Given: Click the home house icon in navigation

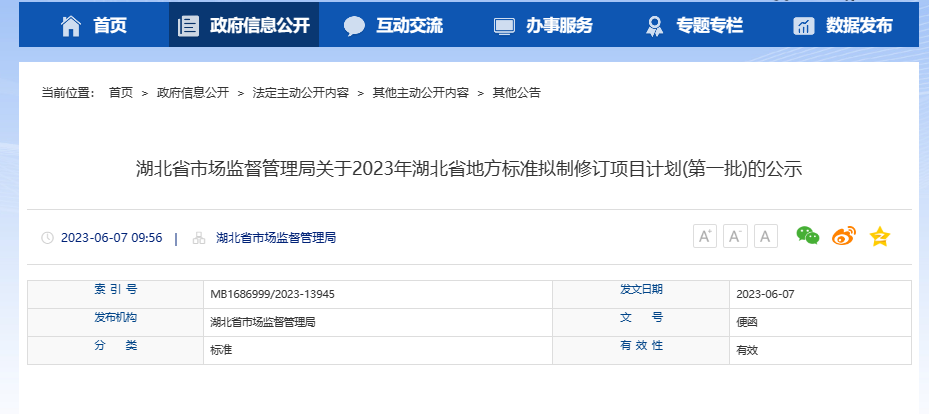Looking at the screenshot, I should pyautogui.click(x=71, y=25).
